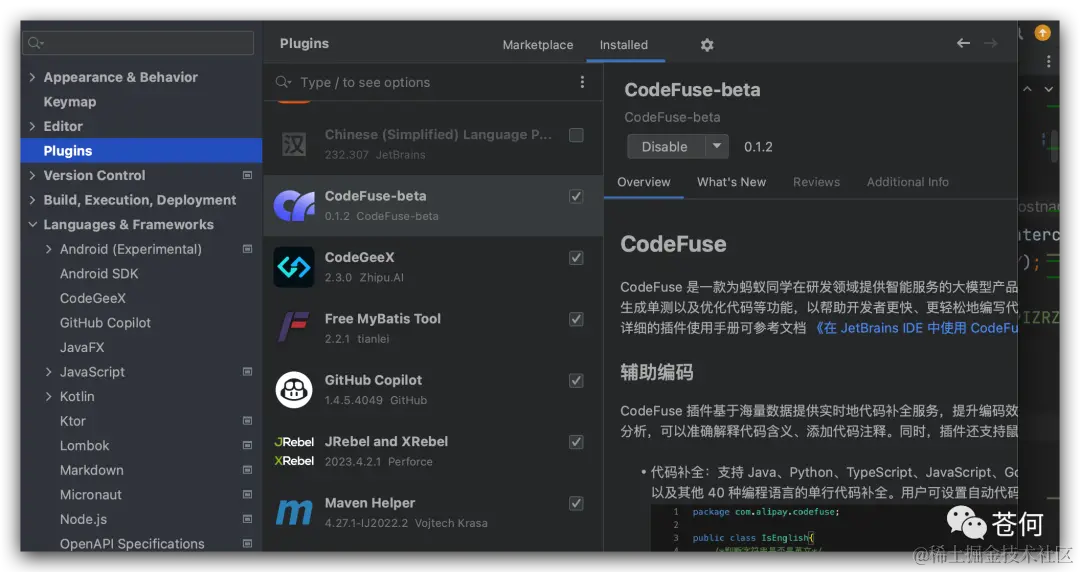1080x572 pixels.
Task: Enable the Chinese (Simplified) Language Pack checkbox
Action: point(577,135)
